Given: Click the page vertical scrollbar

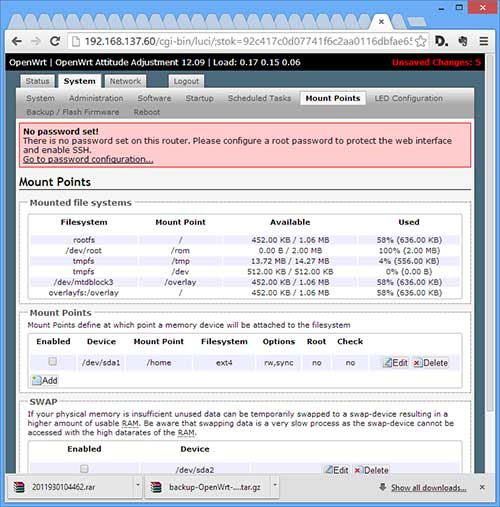Looking at the screenshot, I should 489,233.
